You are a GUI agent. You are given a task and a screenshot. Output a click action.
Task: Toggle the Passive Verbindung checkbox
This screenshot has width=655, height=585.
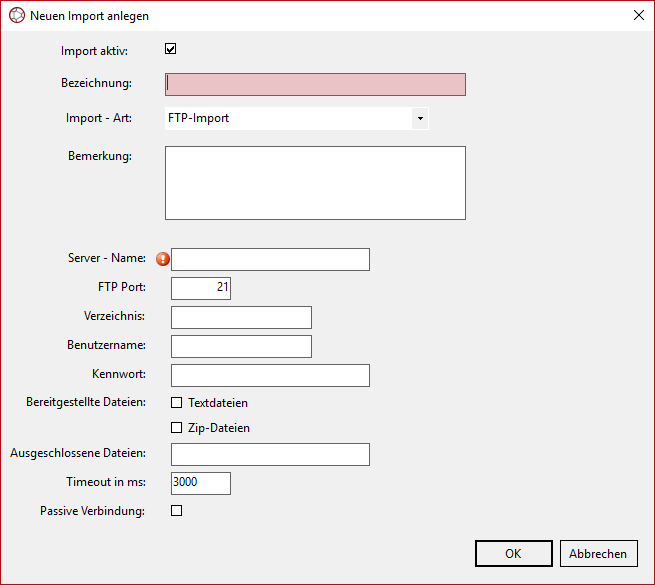(x=177, y=511)
